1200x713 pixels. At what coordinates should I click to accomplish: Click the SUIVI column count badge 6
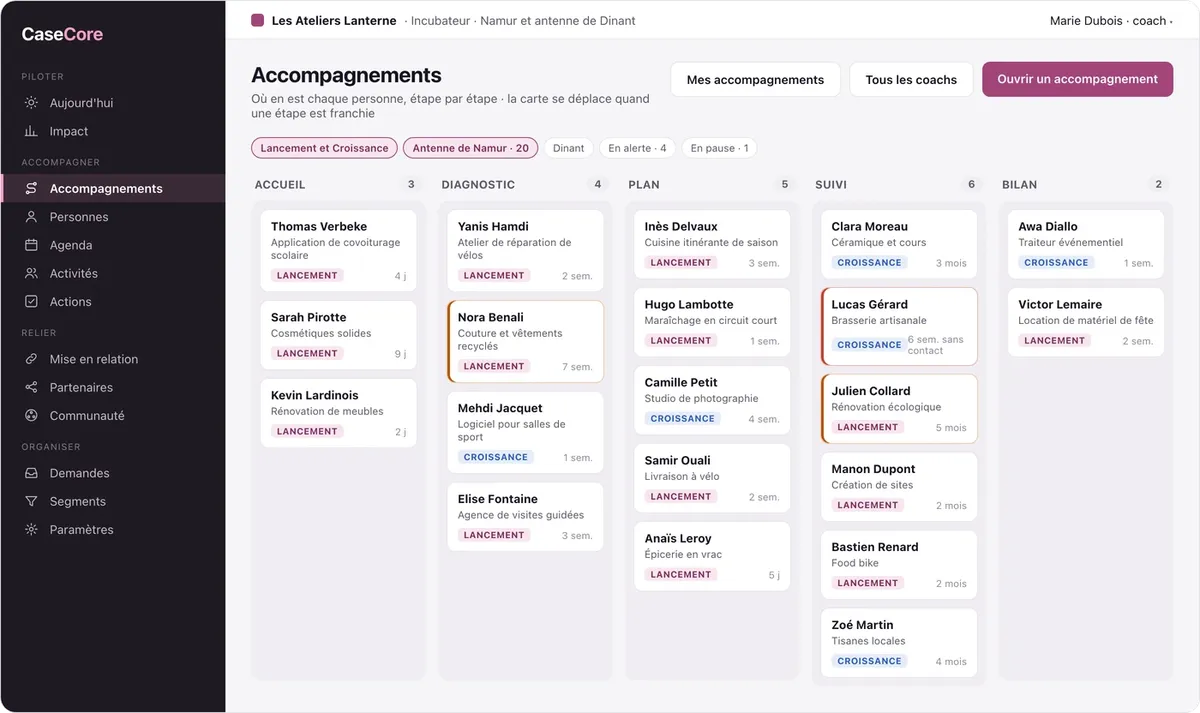coord(971,185)
